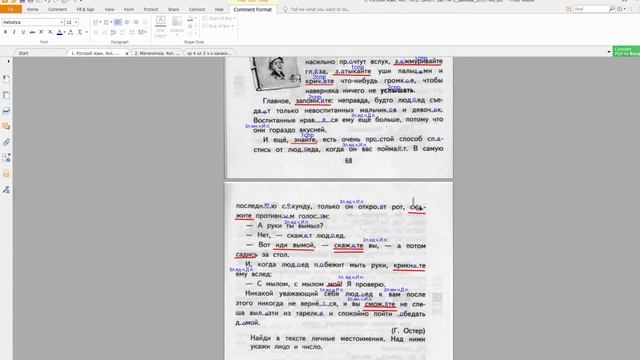Screen dimensions: 640x360
Task: Apply the font color A button
Action: coord(59,32)
